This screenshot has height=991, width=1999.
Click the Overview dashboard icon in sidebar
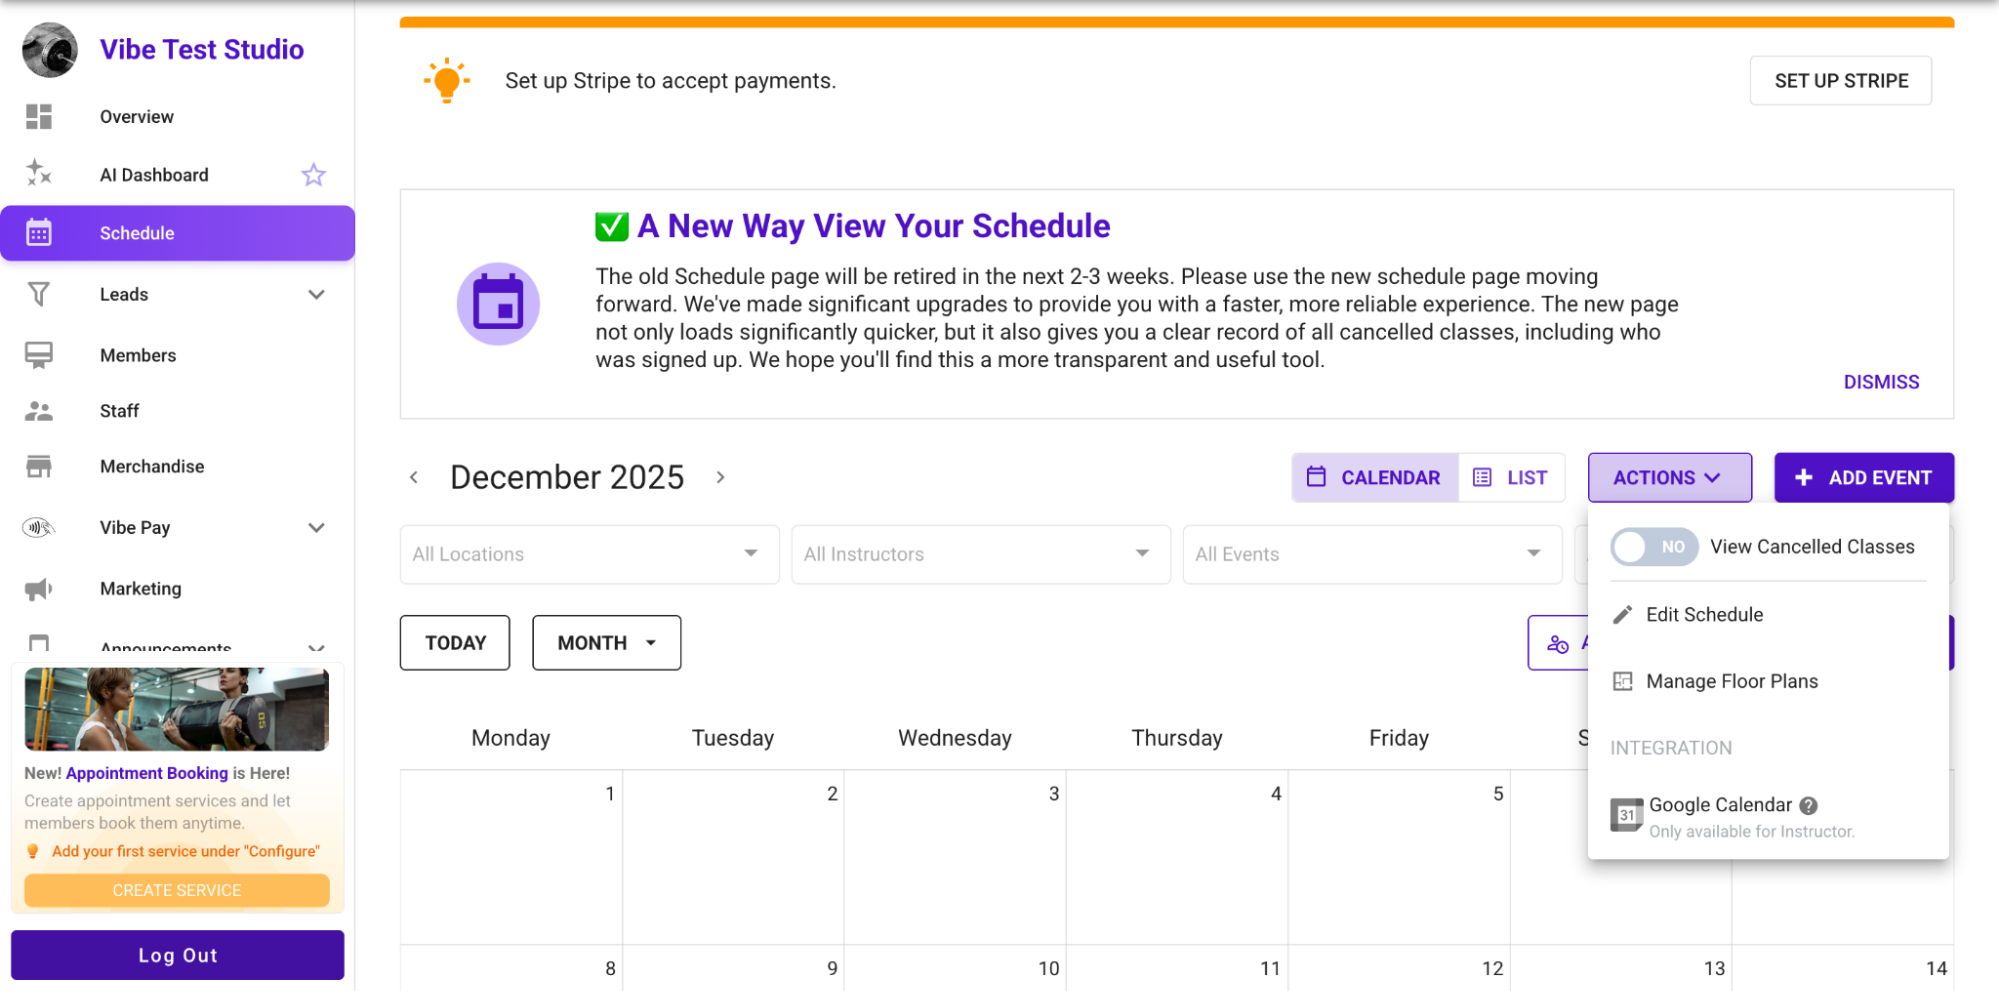pyautogui.click(x=39, y=117)
